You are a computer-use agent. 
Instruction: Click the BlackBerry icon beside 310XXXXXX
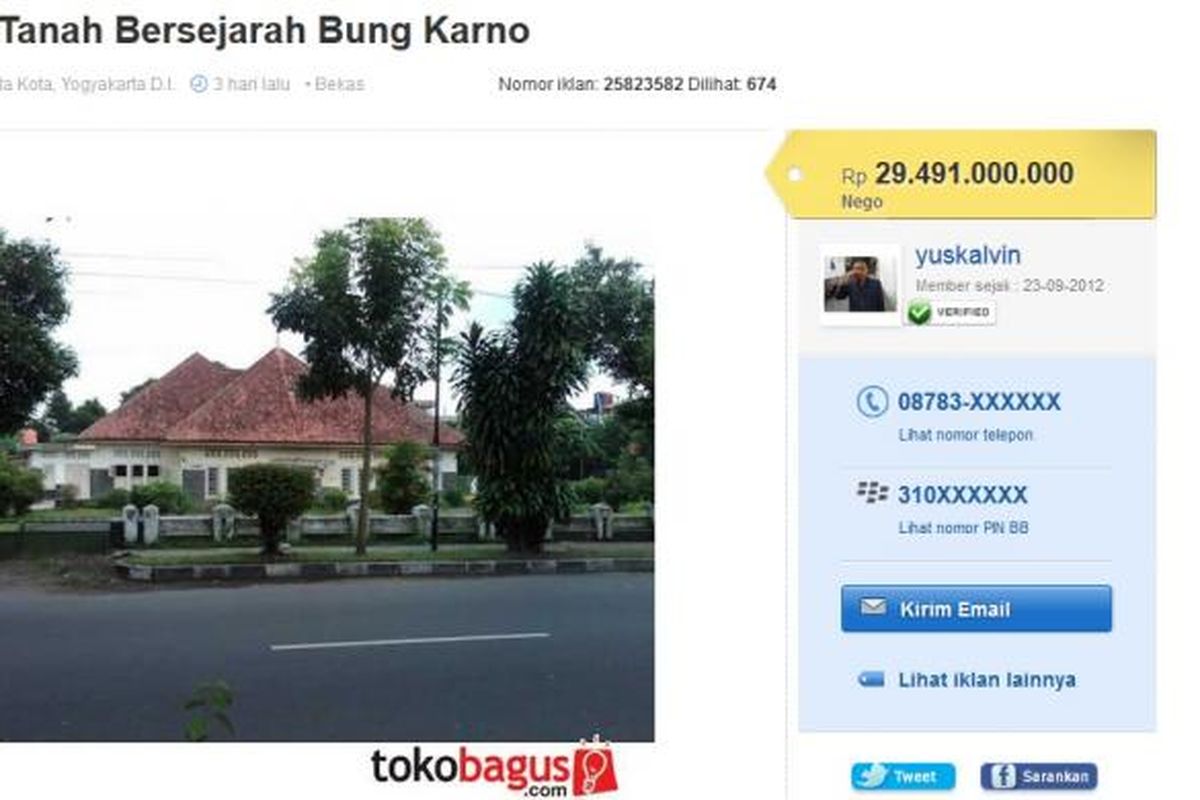(x=872, y=492)
